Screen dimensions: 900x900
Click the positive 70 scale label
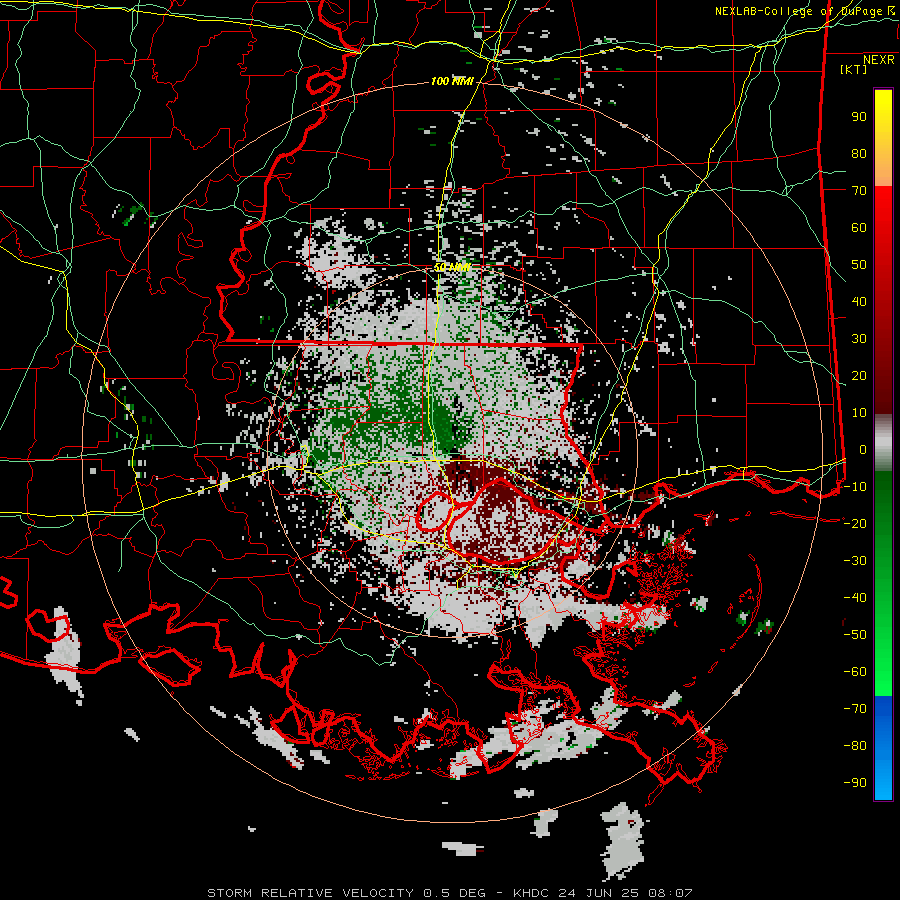pos(859,191)
